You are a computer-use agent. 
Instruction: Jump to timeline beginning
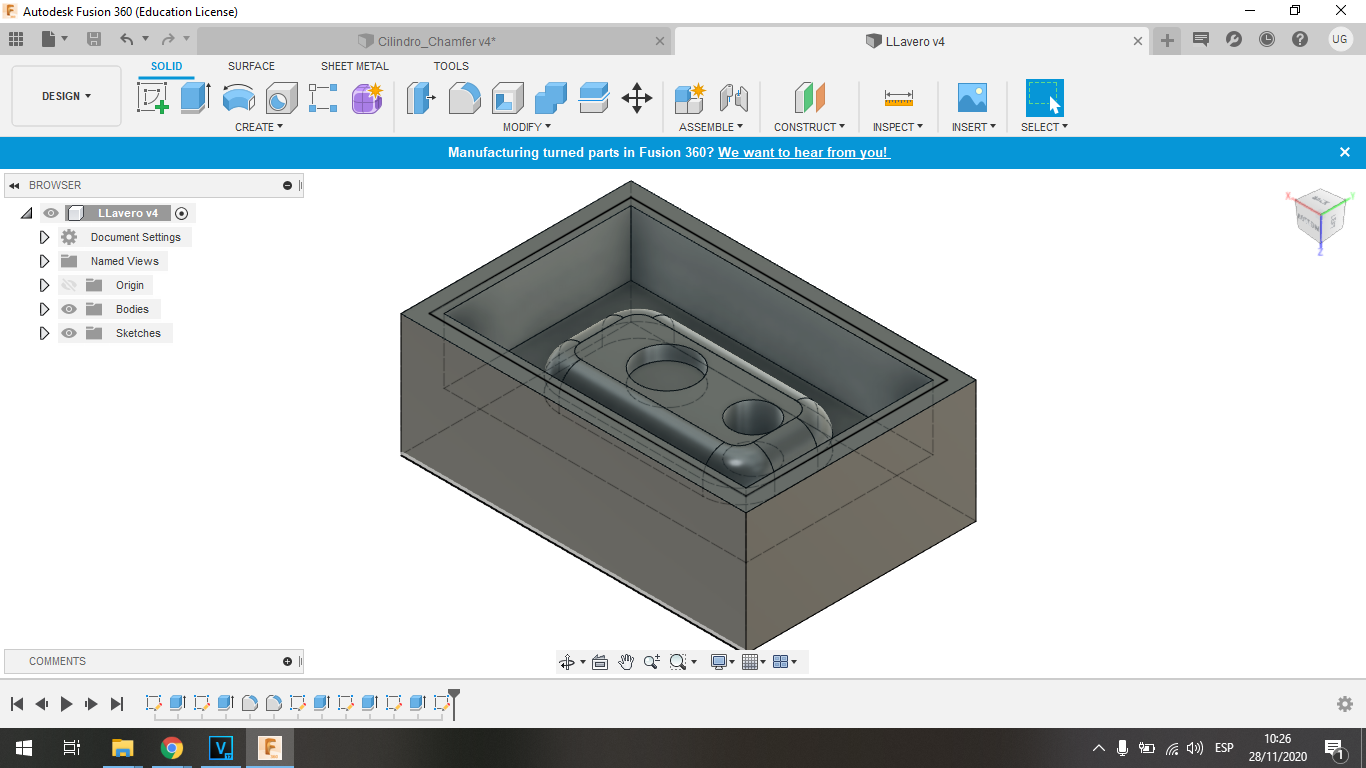pyautogui.click(x=17, y=704)
